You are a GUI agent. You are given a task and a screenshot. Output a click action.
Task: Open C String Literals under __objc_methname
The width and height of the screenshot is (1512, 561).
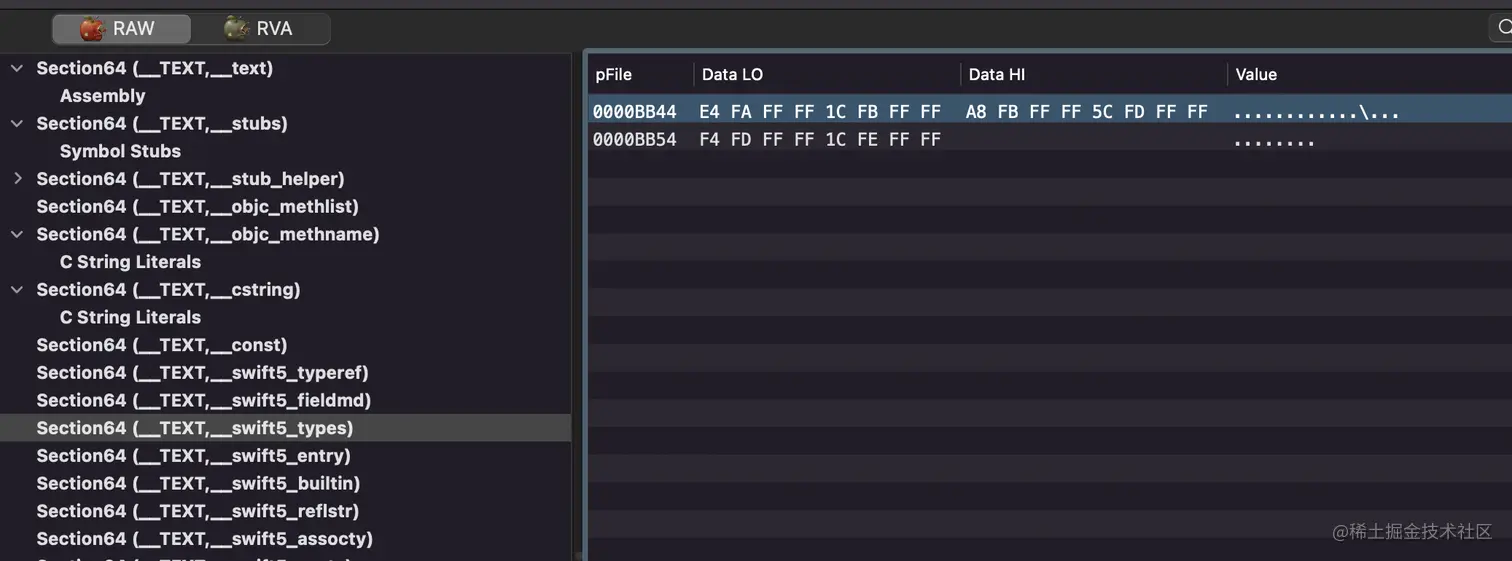[130, 262]
